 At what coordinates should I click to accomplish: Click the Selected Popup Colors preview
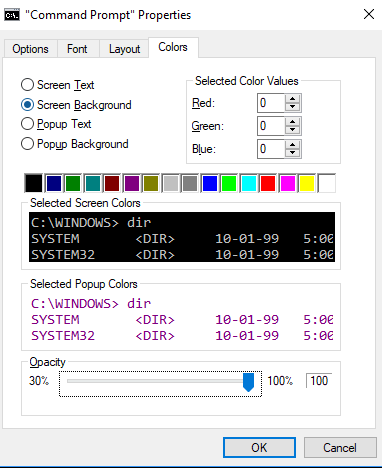(x=182, y=319)
